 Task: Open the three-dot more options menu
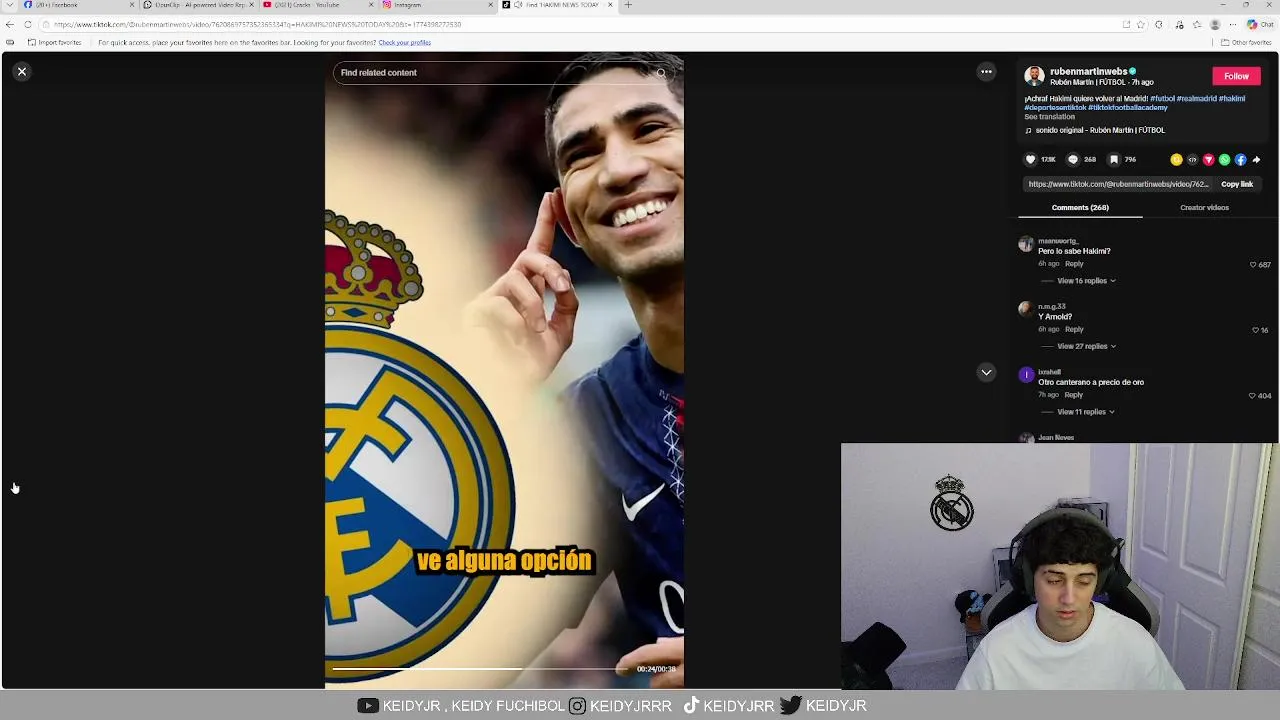click(x=986, y=72)
